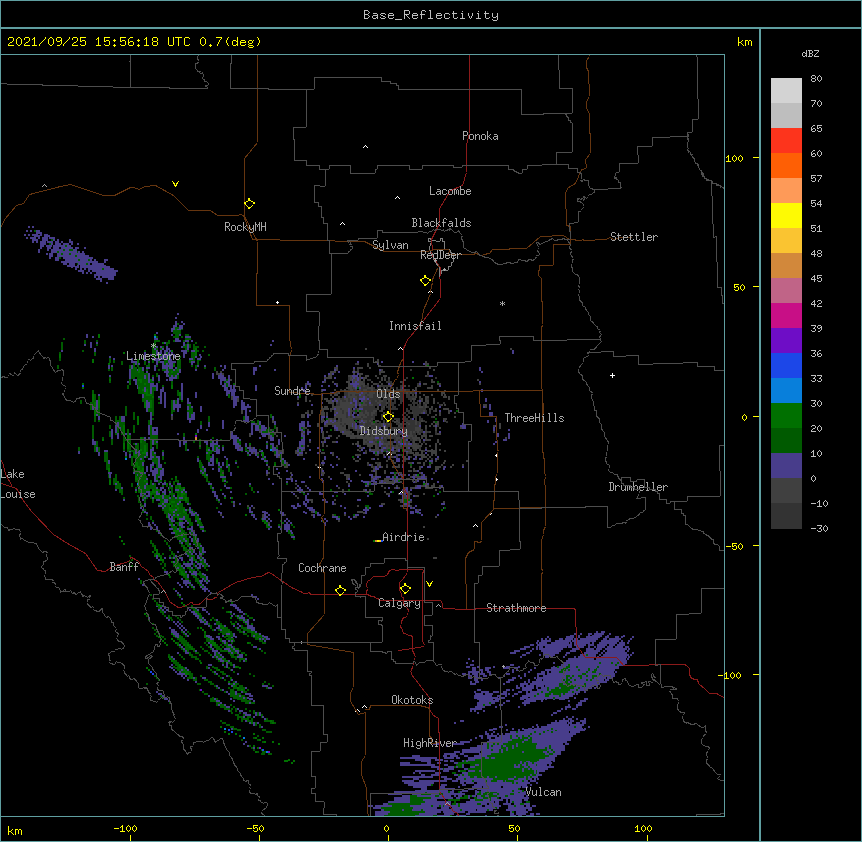This screenshot has height=842, width=862.
Task: Click the yellow diamond marker between Olds and Didsbury
Action: click(388, 417)
